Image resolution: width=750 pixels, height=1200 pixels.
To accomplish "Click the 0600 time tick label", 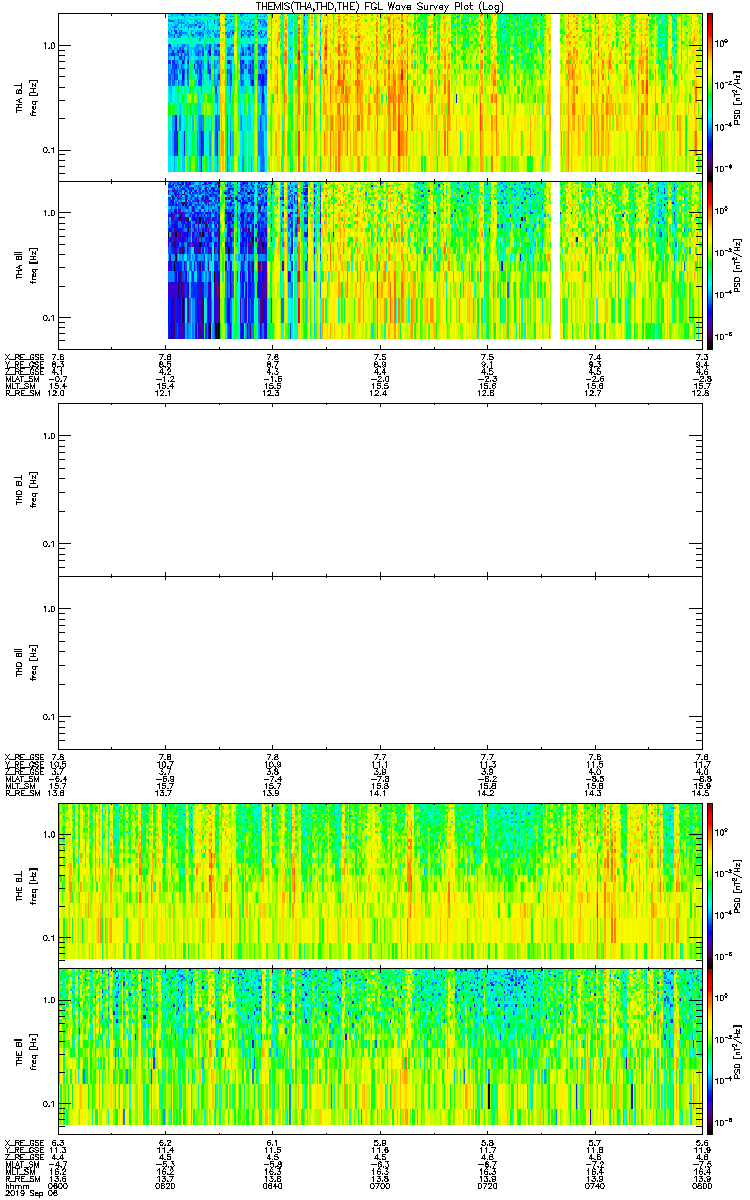I will [x=58, y=1184].
